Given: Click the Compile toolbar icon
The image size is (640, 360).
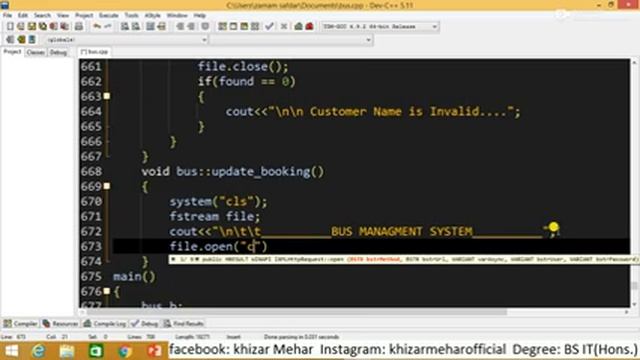Looking at the screenshot, I should 222,27.
